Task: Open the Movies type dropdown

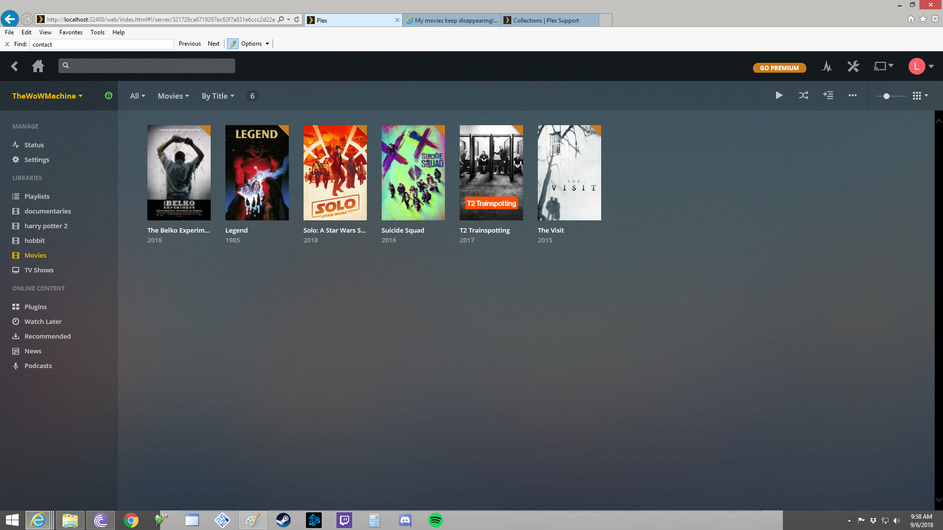Action: coord(173,96)
